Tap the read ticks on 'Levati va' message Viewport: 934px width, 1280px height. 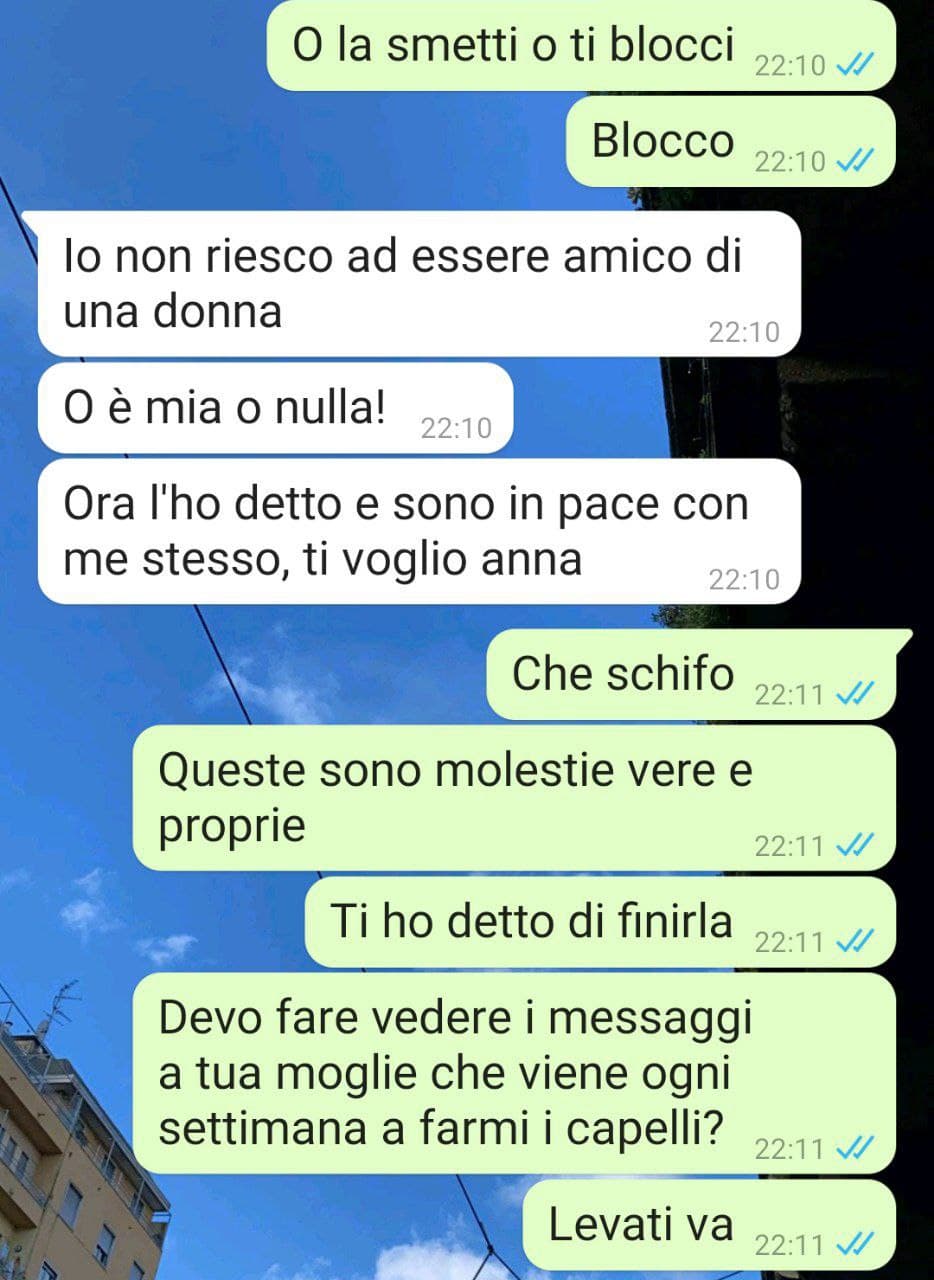[855, 1245]
